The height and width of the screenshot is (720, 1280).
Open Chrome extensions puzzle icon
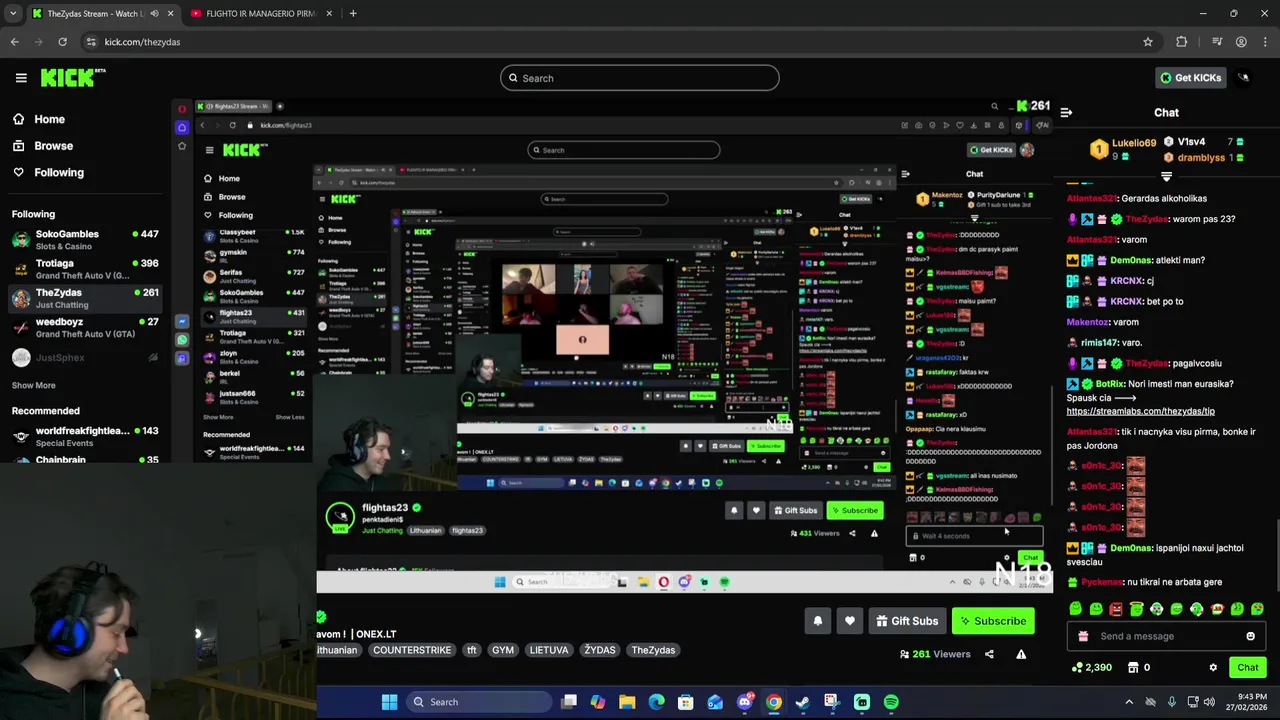(1182, 42)
